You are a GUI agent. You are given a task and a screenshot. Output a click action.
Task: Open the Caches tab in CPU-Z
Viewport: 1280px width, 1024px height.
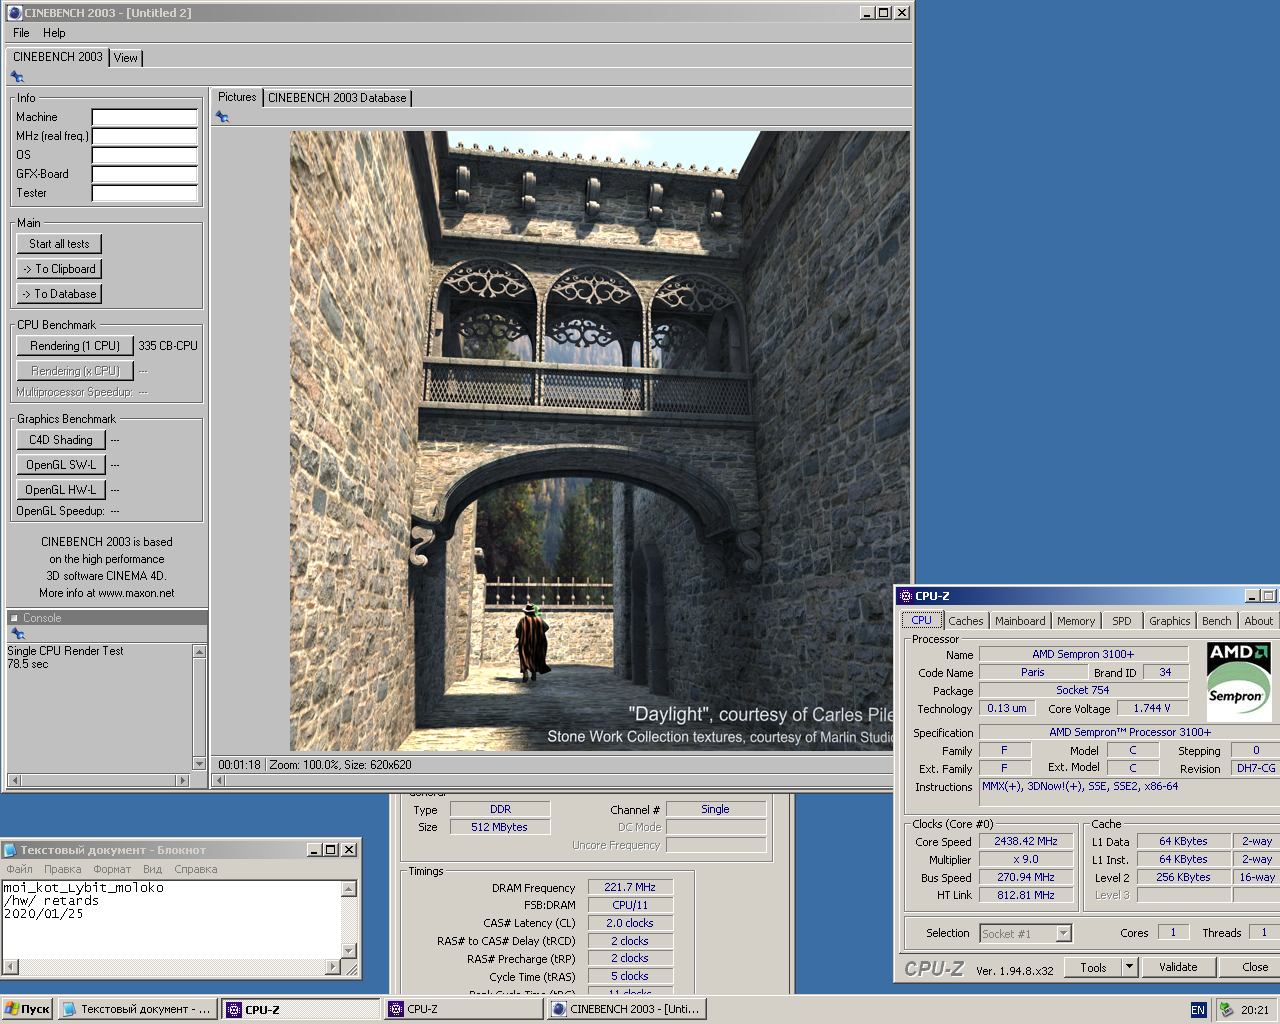966,621
